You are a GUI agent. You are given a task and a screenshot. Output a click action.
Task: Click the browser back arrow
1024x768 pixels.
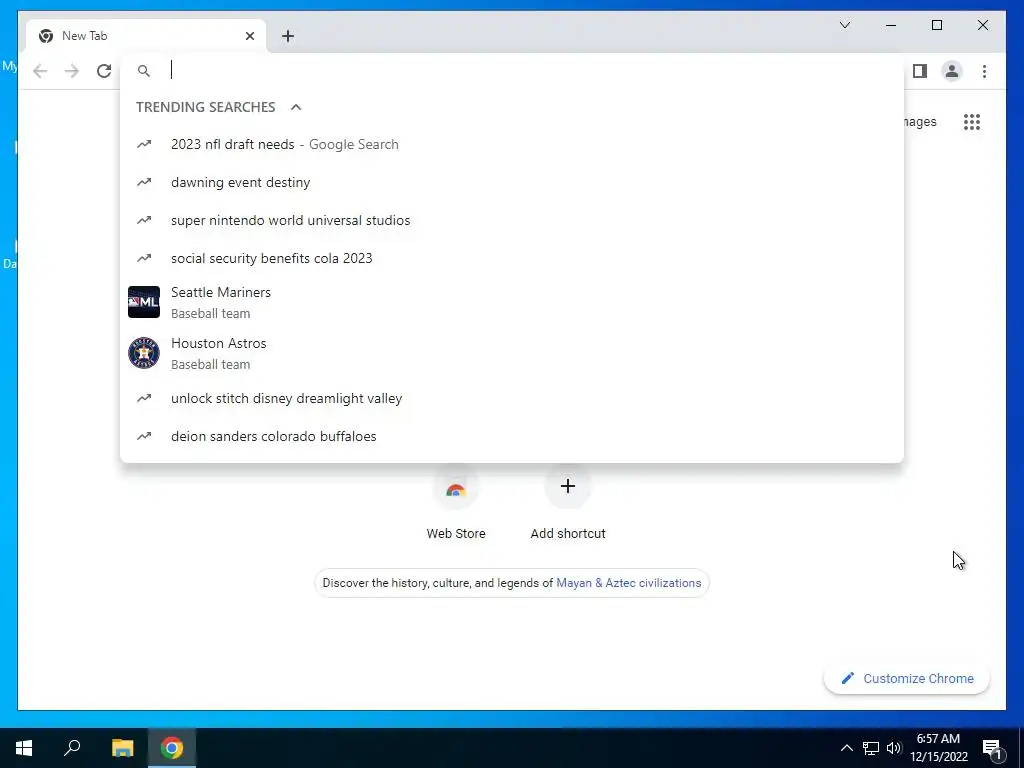click(x=40, y=71)
